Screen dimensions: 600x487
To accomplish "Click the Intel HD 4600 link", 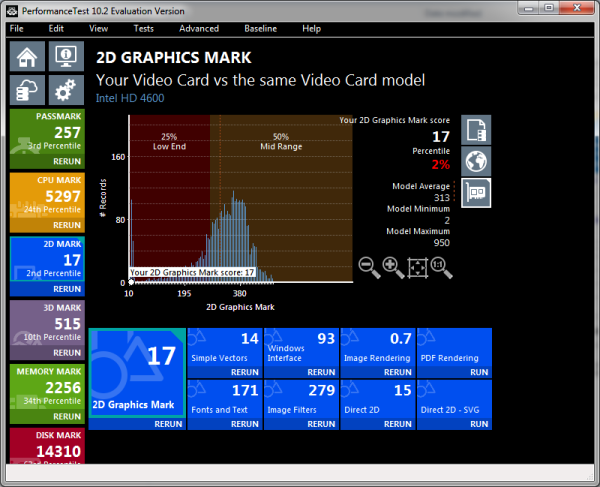I will click(x=130, y=98).
